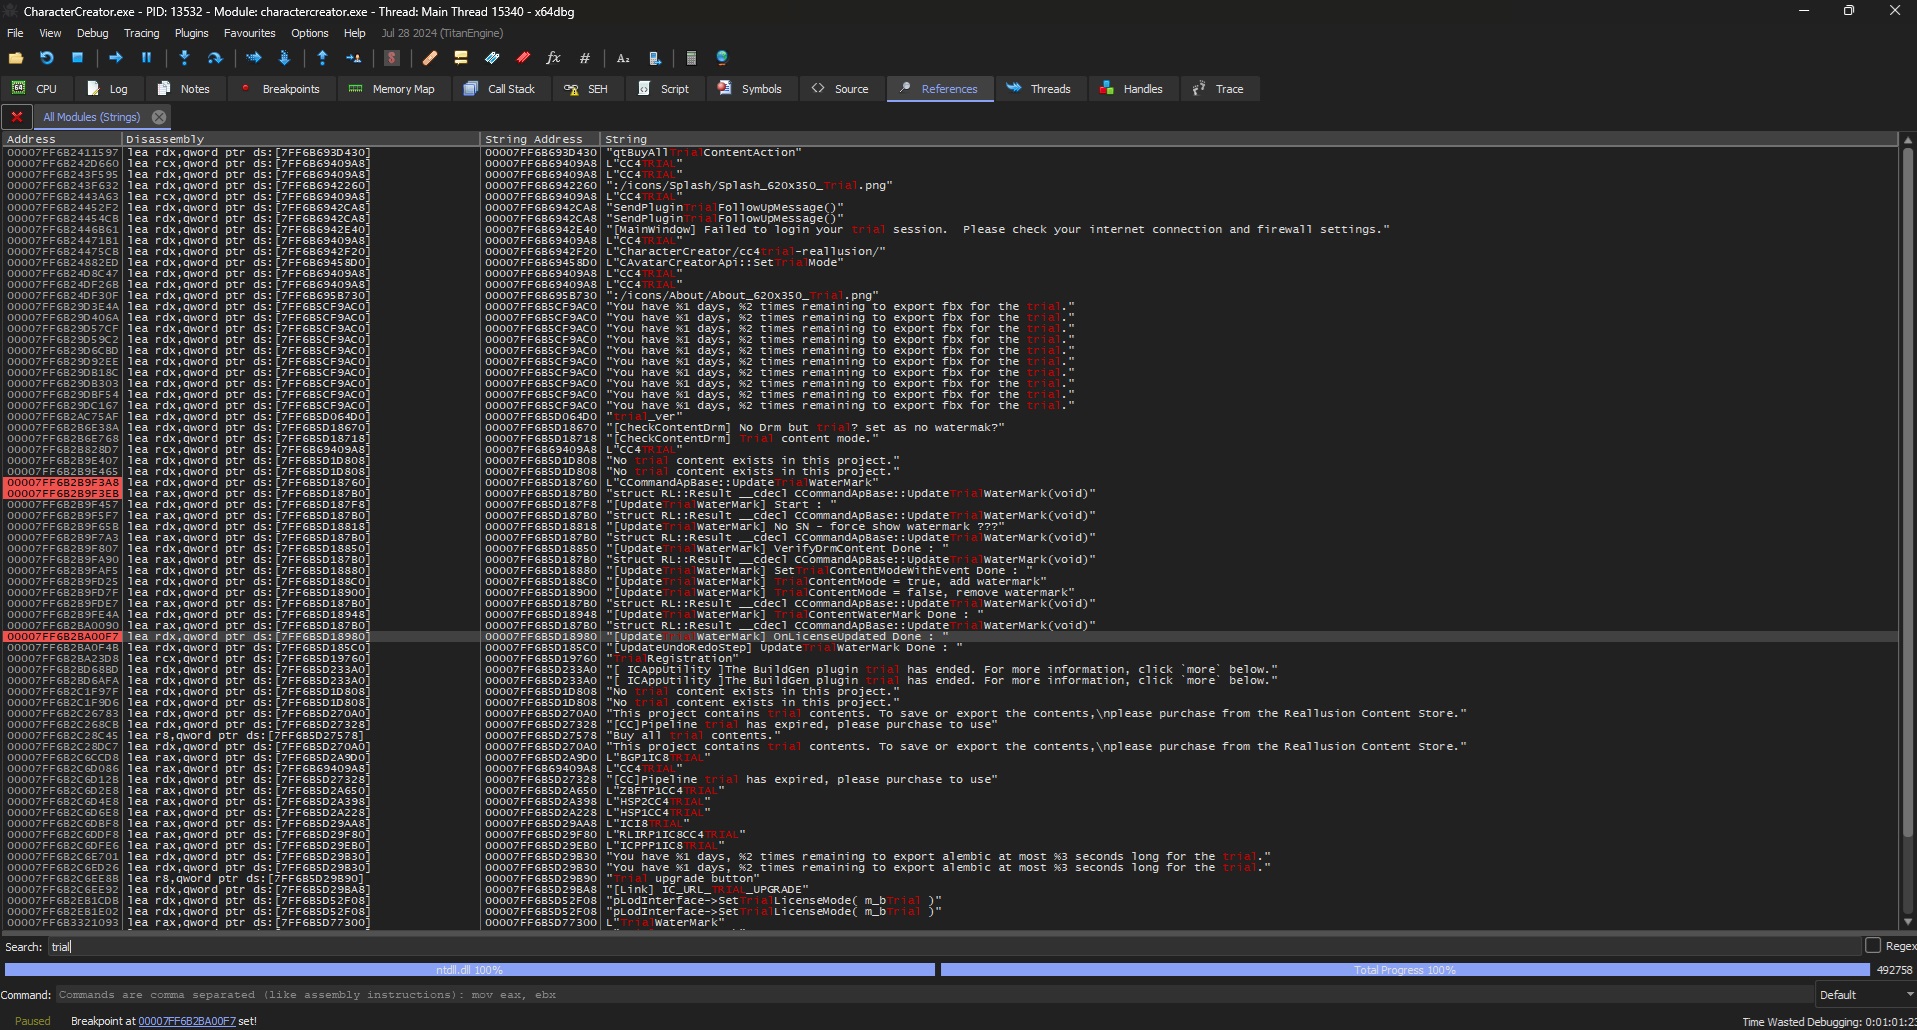Open the Calculator toolbar icon
The width and height of the screenshot is (1917, 1030).
[690, 58]
